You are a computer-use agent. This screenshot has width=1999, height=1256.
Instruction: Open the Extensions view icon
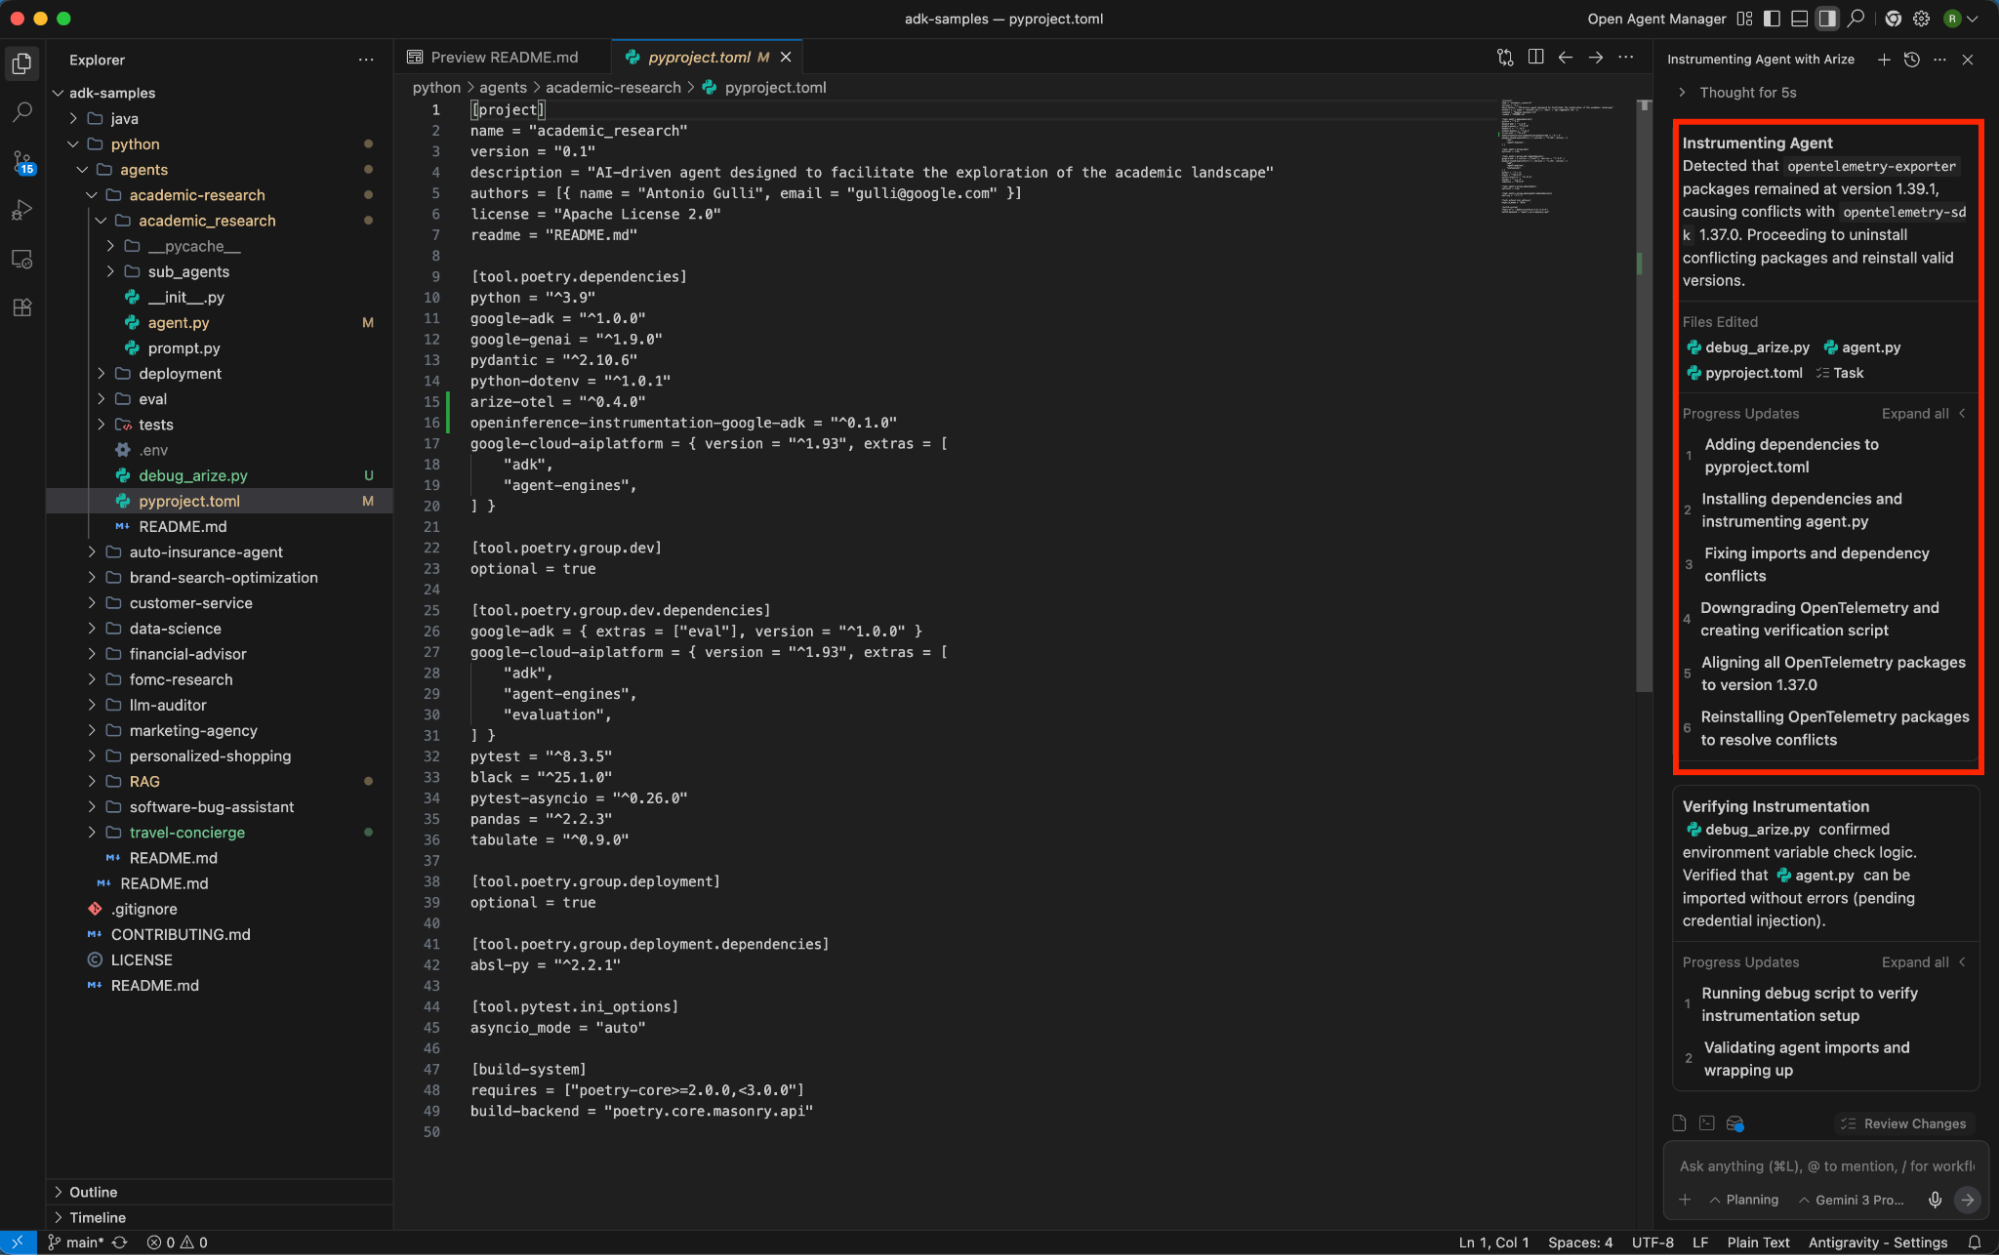pos(22,308)
